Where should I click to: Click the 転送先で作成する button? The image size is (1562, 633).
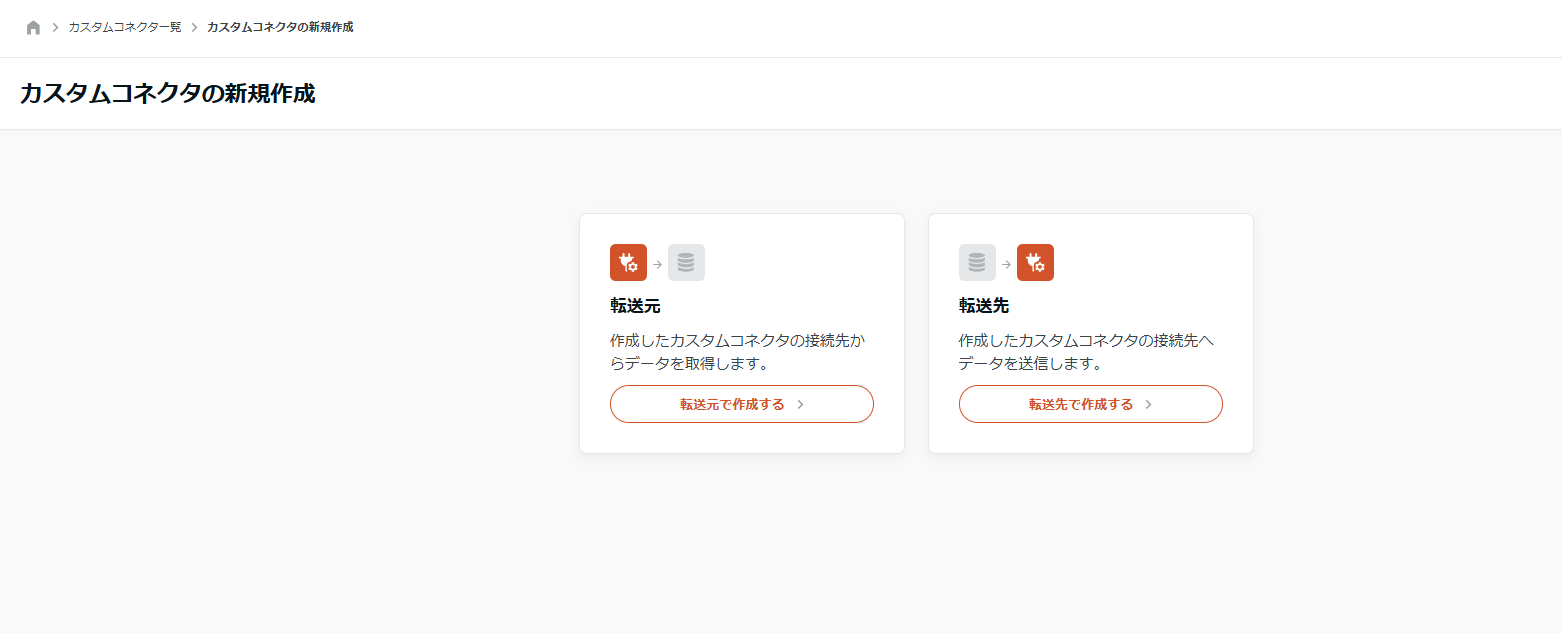pyautogui.click(x=1091, y=404)
